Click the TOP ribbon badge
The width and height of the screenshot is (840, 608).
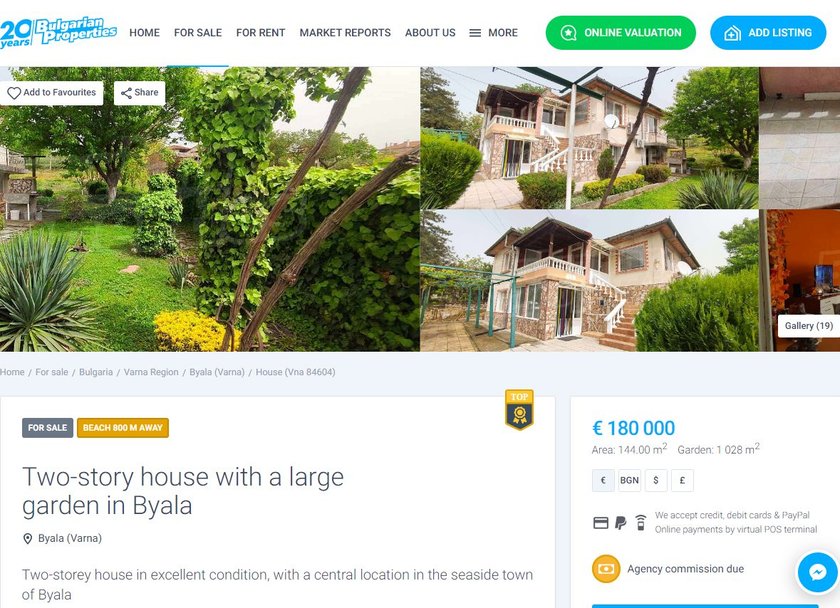pyautogui.click(x=519, y=409)
